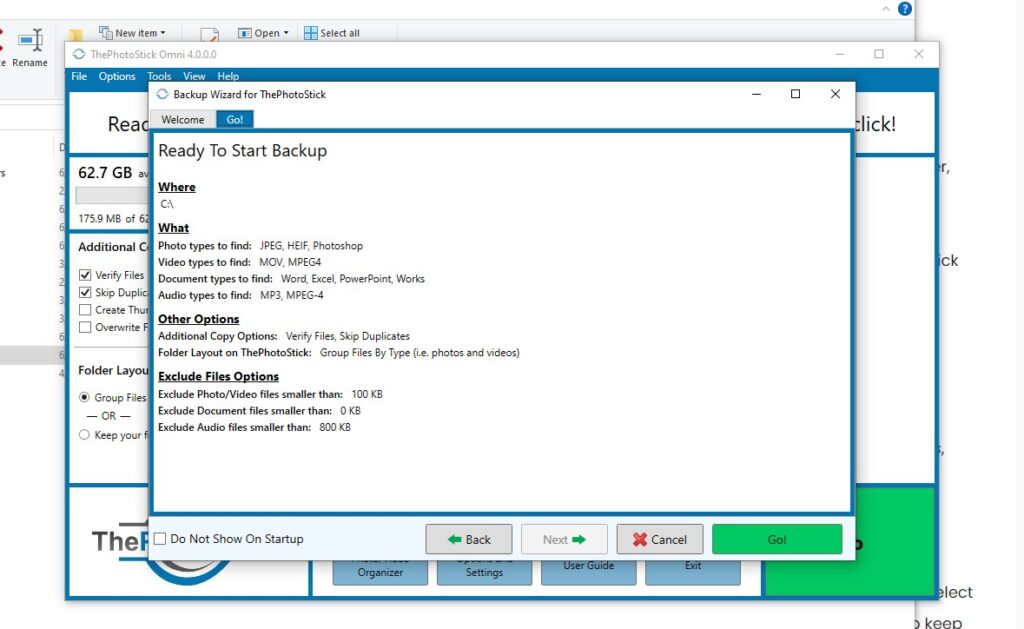Open the File menu
Viewport: 1024px width, 629px height.
(x=79, y=76)
